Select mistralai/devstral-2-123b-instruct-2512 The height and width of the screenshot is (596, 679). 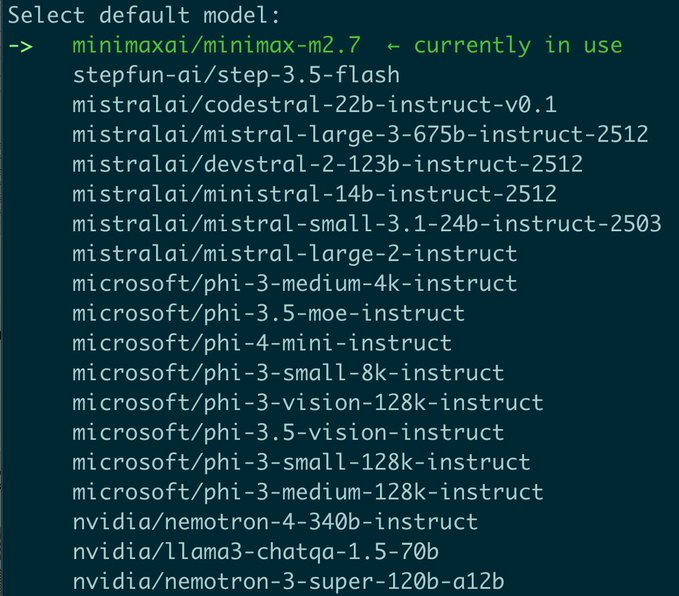coord(327,165)
